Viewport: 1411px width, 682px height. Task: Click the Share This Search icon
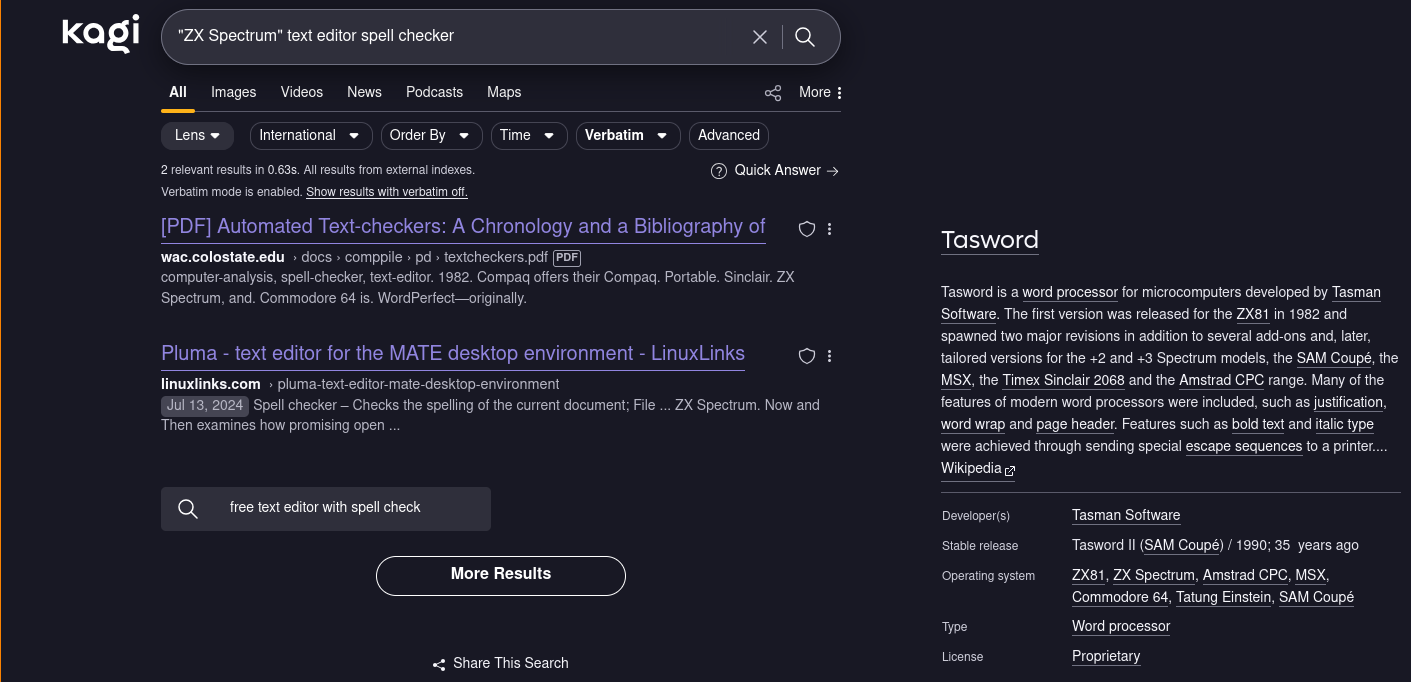[x=439, y=664]
